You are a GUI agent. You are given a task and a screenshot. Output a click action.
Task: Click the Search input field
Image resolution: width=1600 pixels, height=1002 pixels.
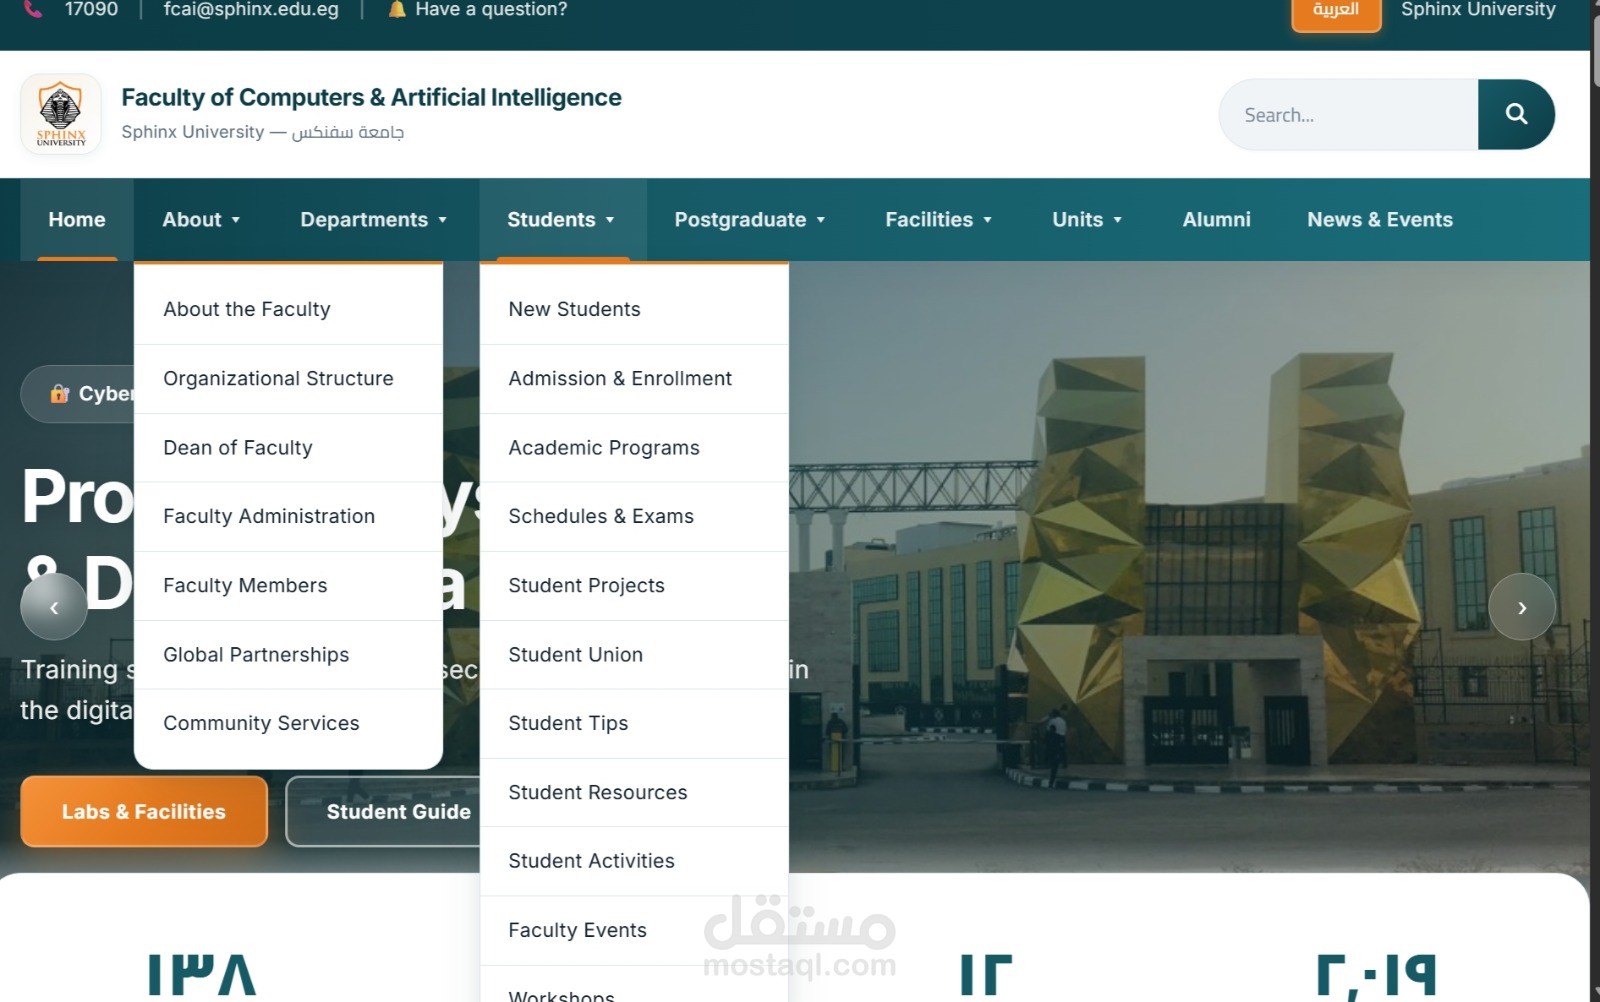1348,114
